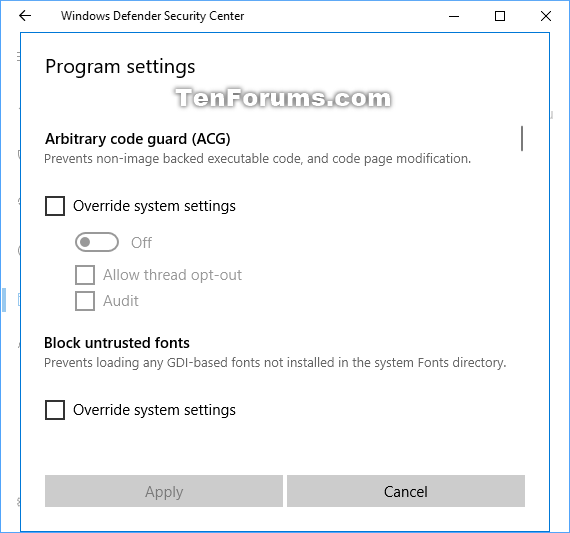Select the Arbitrary code guard (ACG) heading

click(x=137, y=139)
